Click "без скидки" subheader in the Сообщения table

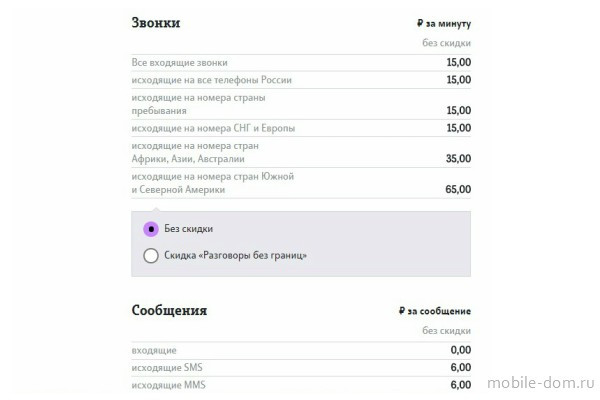click(446, 331)
